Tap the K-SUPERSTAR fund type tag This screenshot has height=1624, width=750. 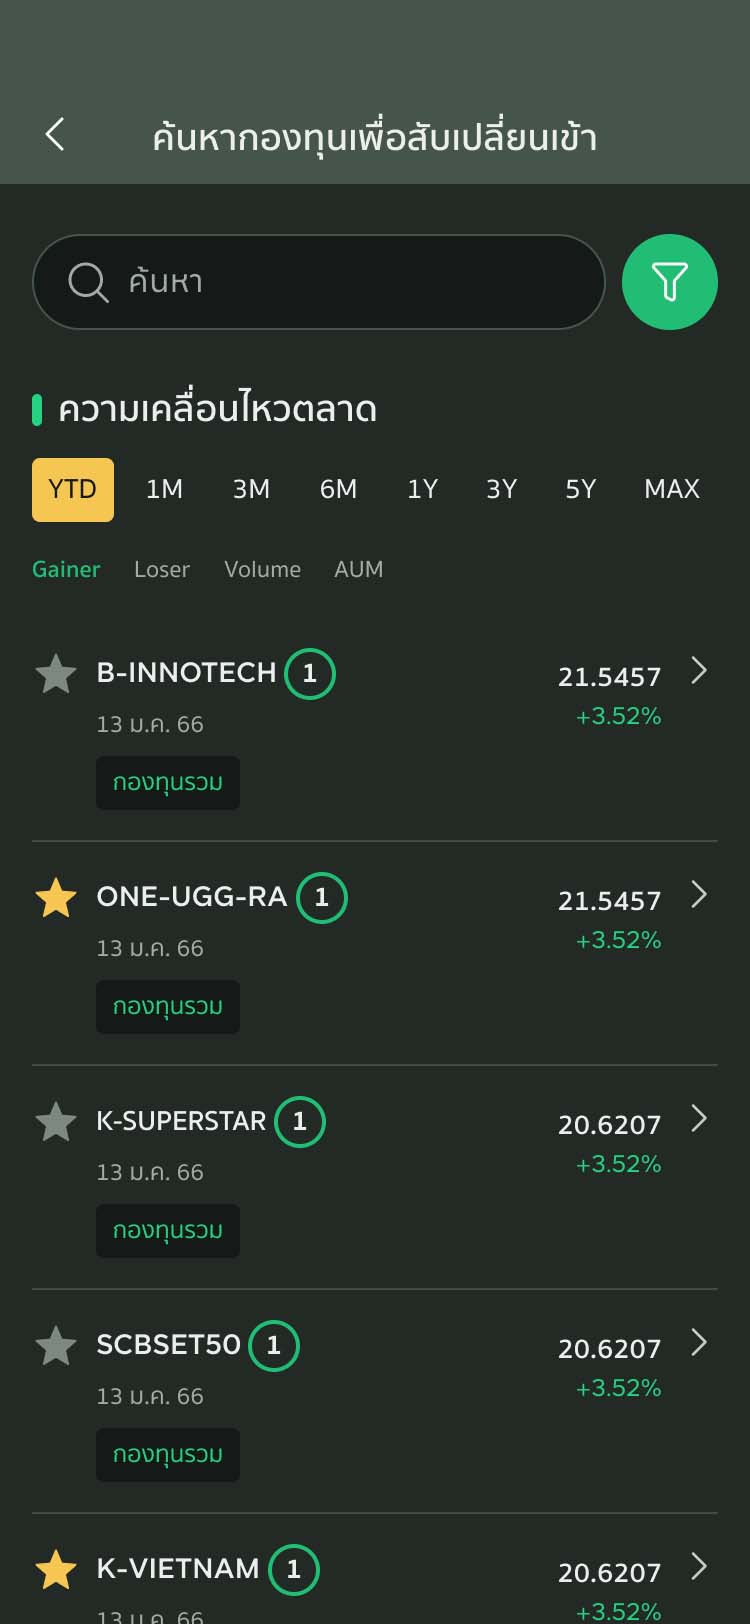168,1230
